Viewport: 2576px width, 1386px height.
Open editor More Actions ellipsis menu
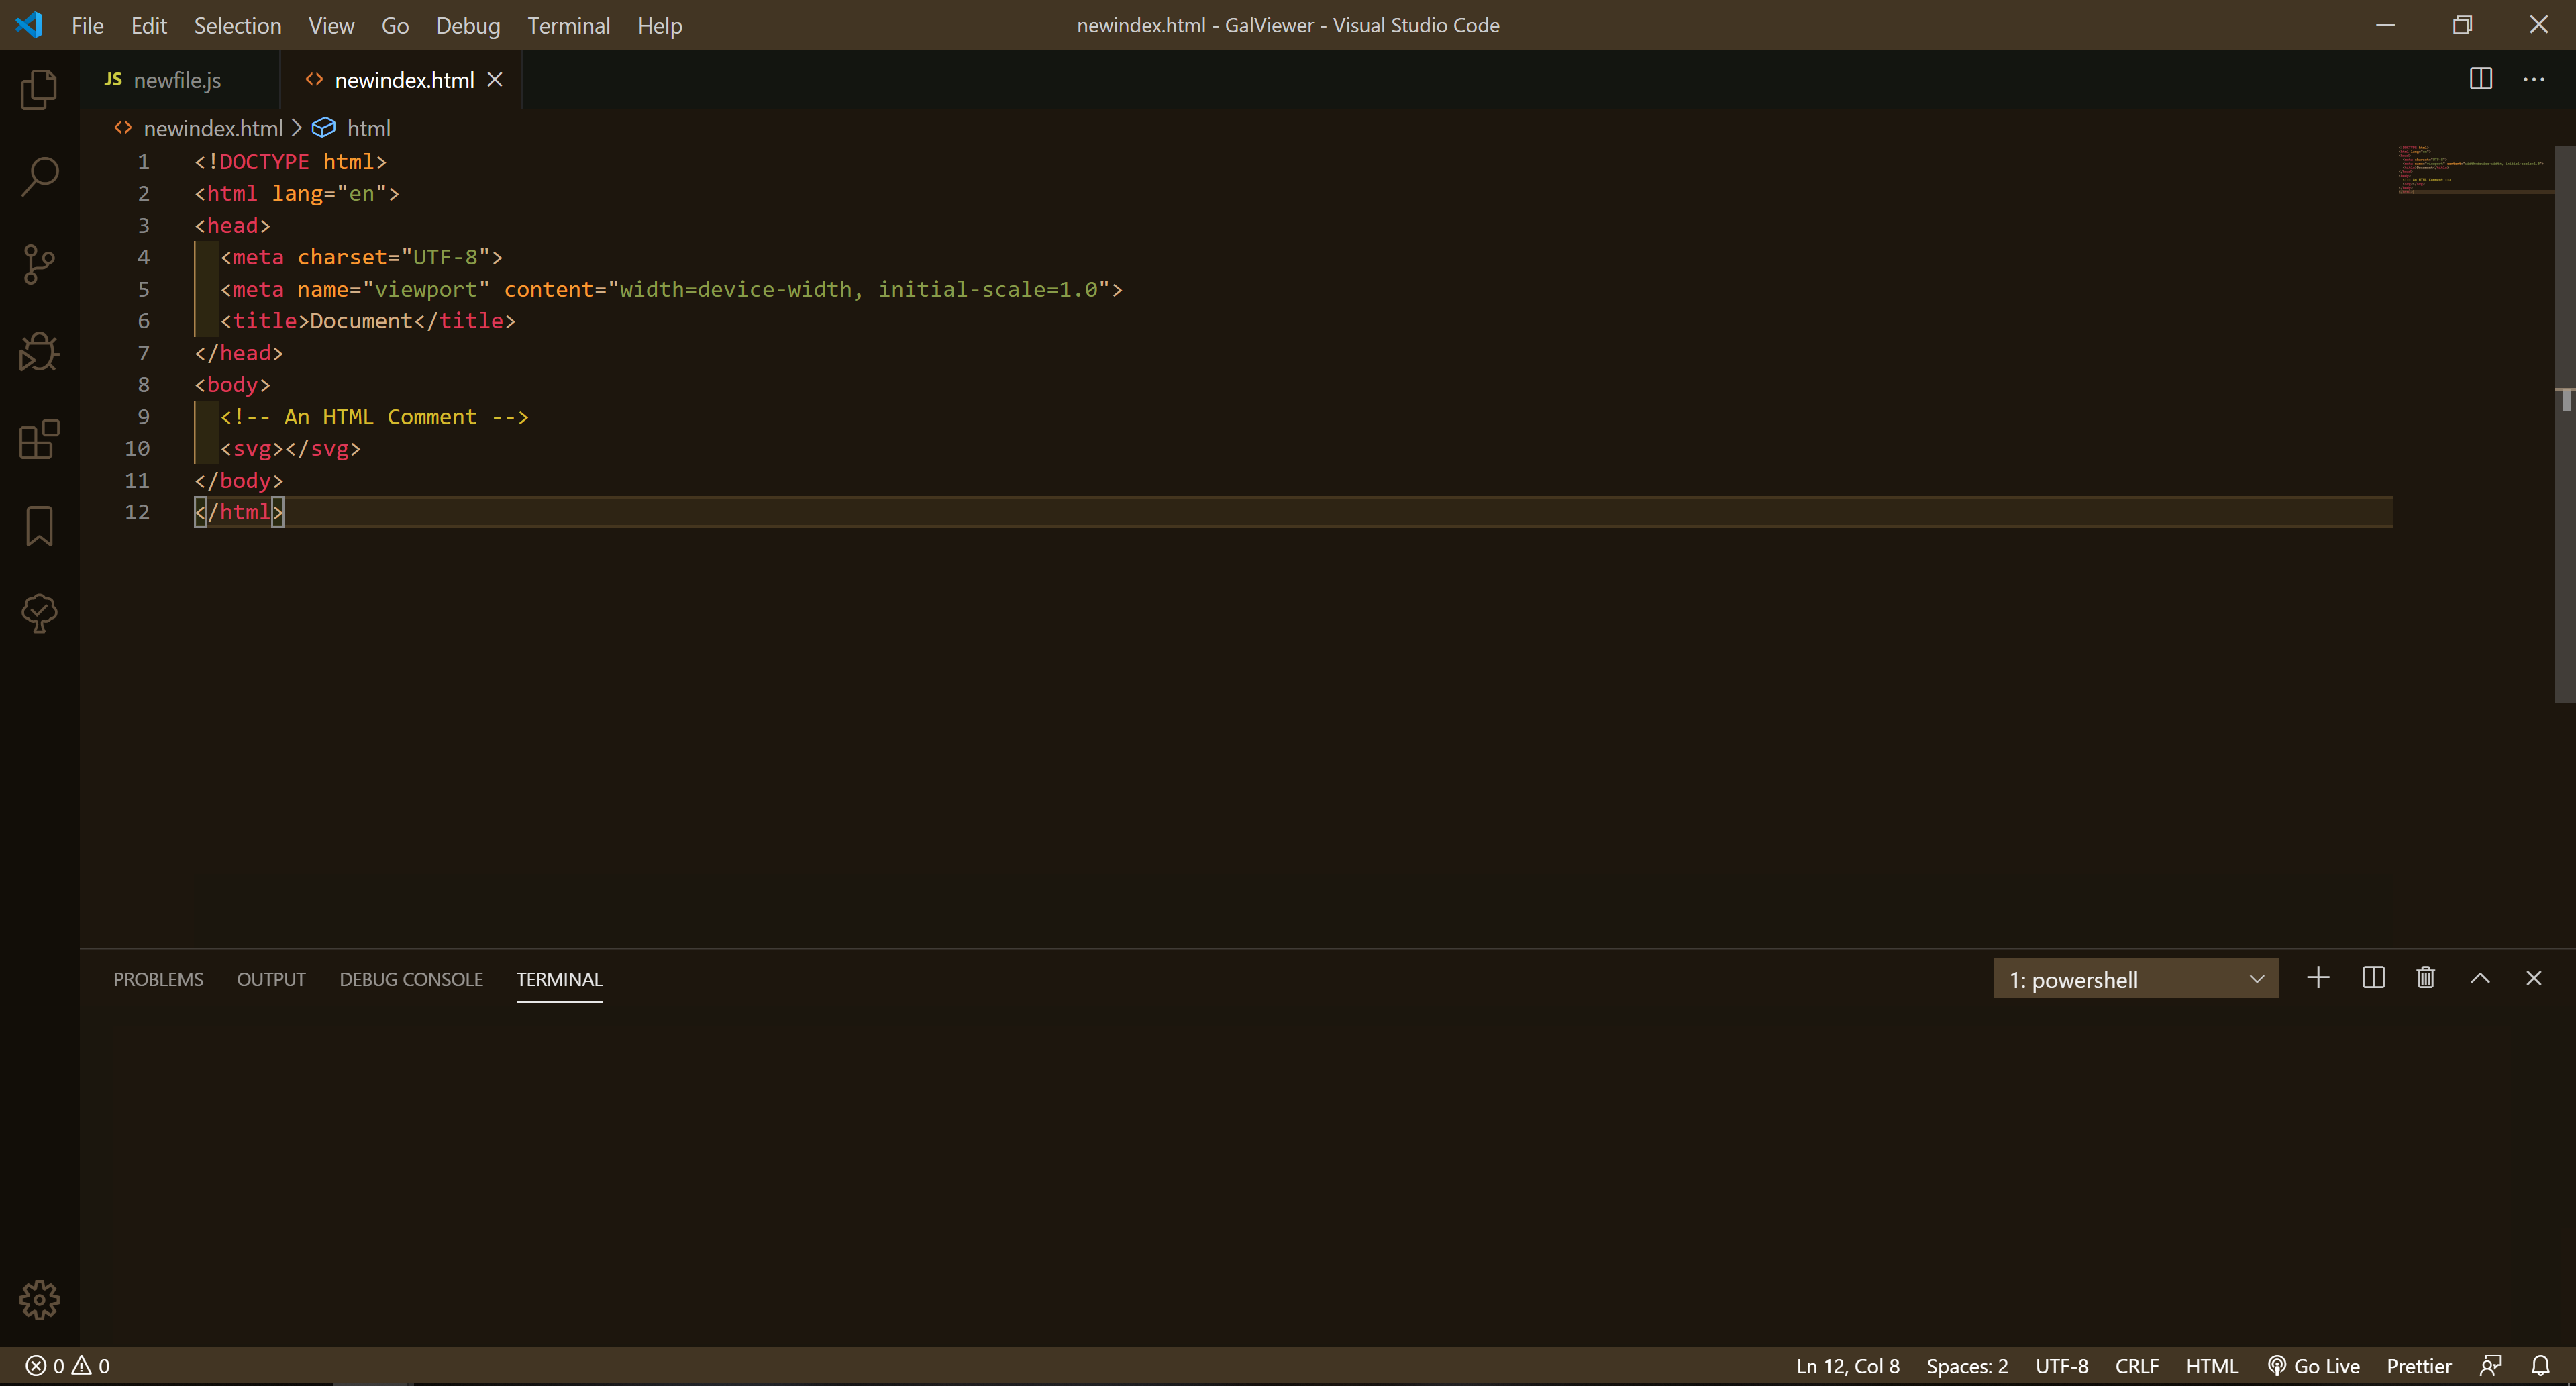click(x=2533, y=79)
